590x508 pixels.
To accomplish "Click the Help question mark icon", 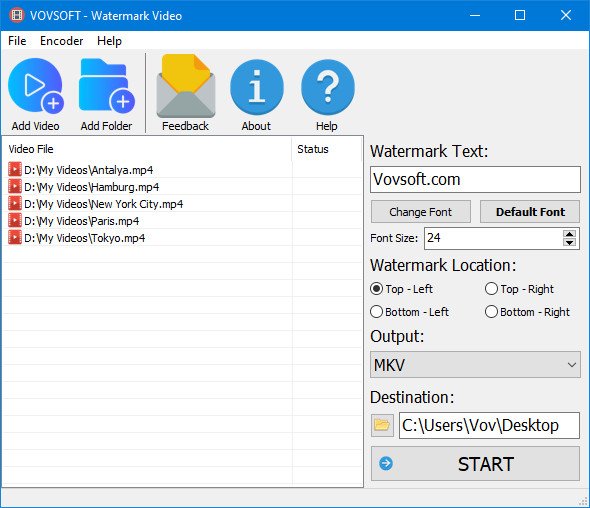I will 328,87.
